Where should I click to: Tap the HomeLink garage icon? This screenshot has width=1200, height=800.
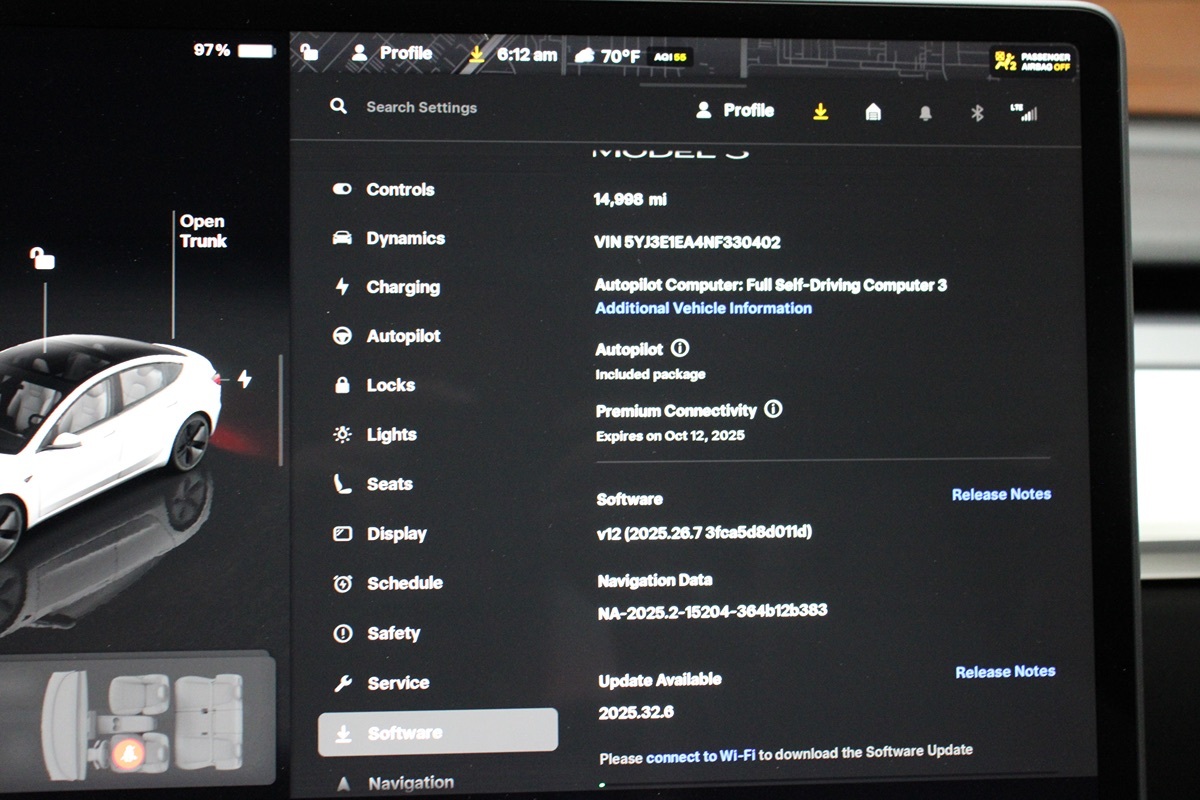873,112
